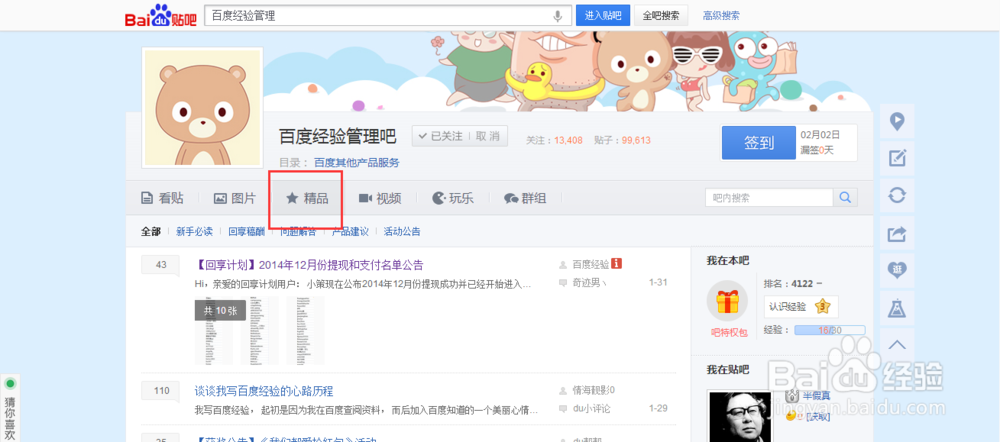Click the posts count 99,613
This screenshot has width=1000, height=442.
(636, 140)
